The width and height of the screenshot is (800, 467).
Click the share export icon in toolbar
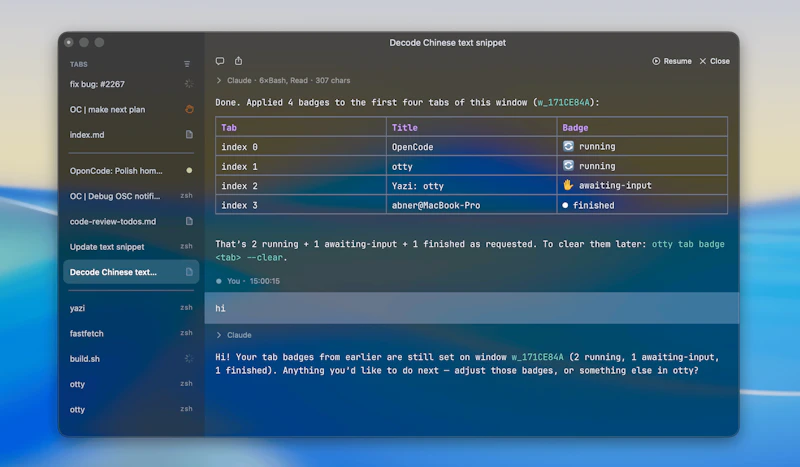(x=238, y=61)
